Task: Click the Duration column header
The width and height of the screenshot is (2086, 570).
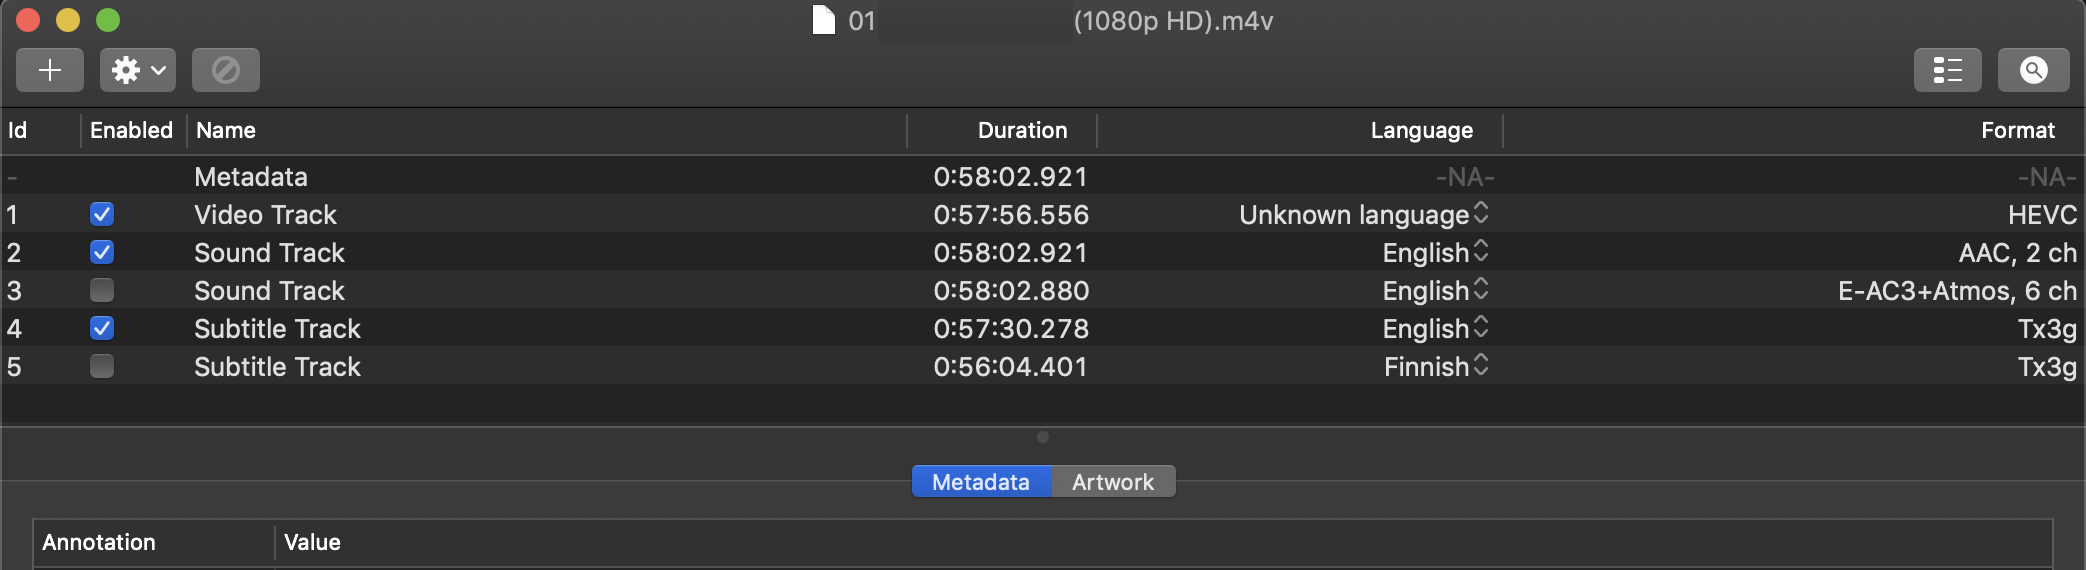Action: (1022, 130)
